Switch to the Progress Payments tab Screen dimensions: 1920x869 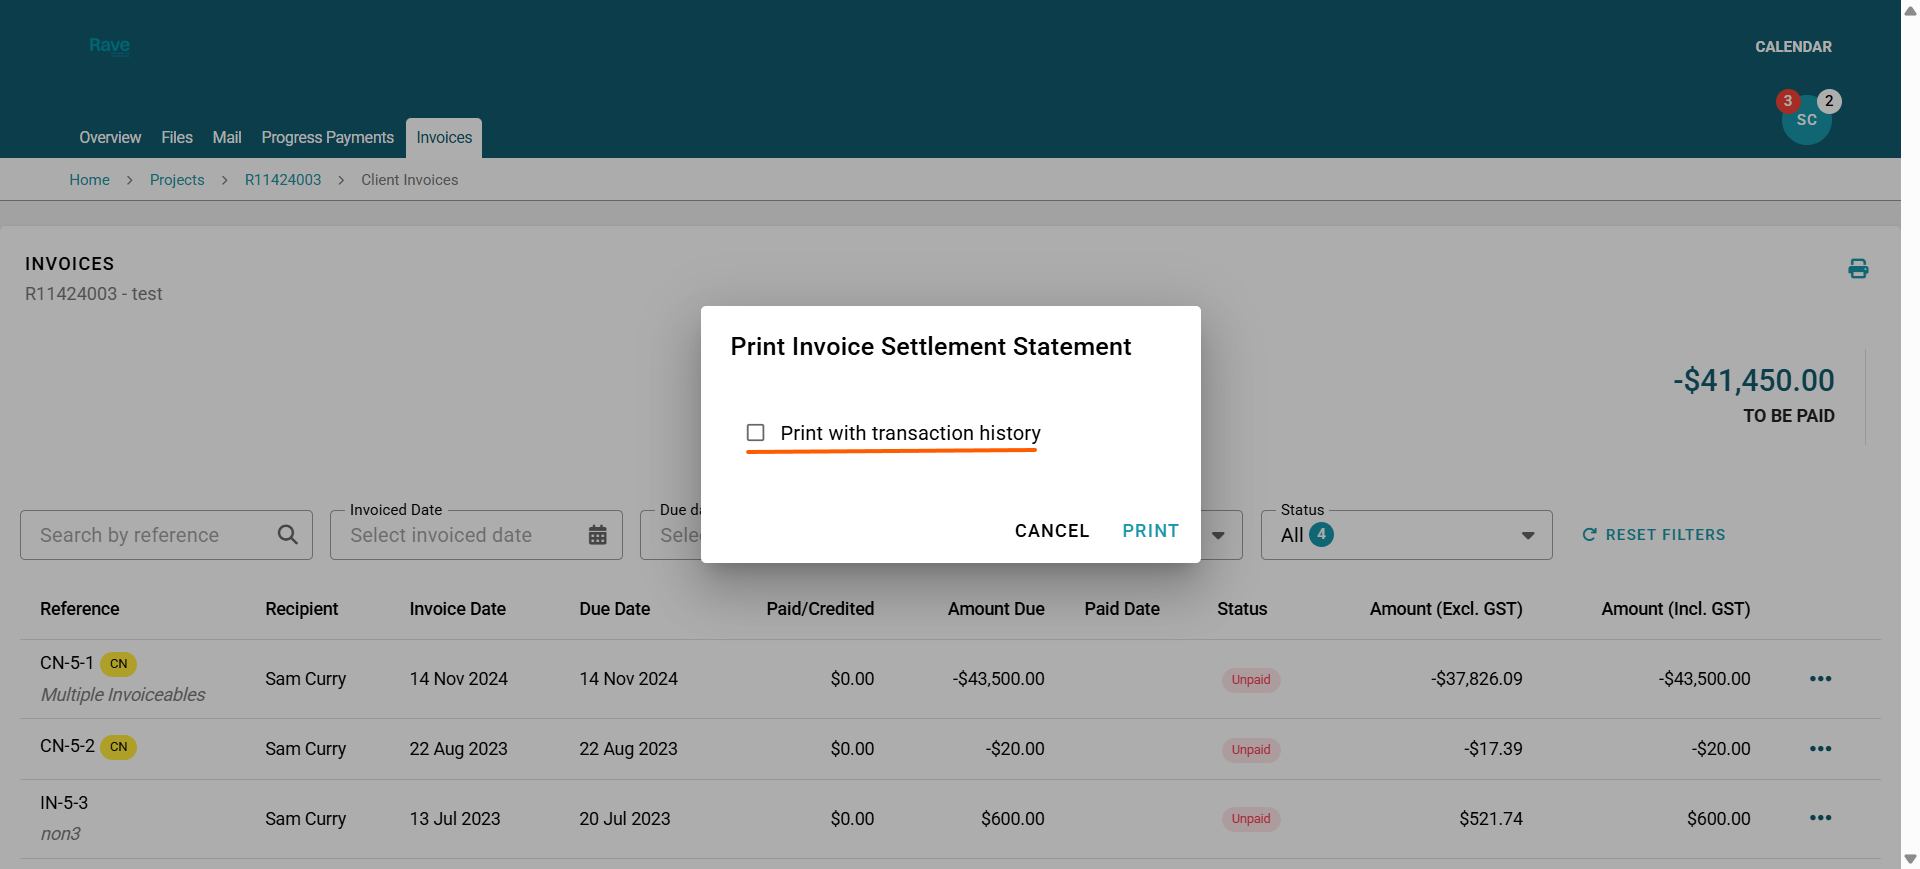327,138
